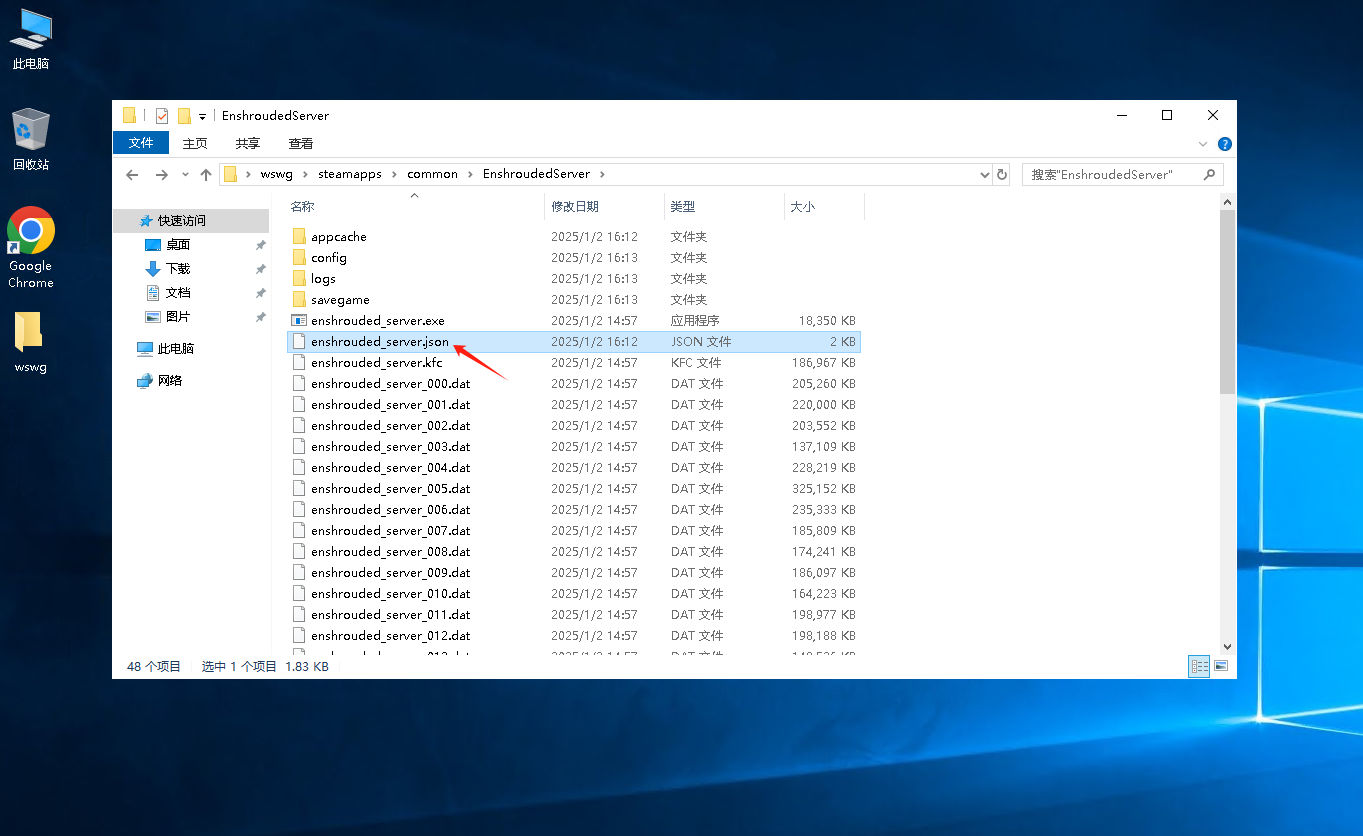Open the quick access toolbar customize dropdown
Image resolution: width=1363 pixels, height=836 pixels.
click(202, 116)
